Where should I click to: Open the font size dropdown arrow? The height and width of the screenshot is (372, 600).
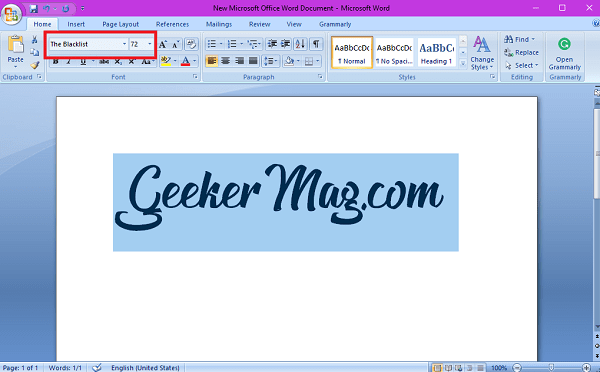(150, 44)
